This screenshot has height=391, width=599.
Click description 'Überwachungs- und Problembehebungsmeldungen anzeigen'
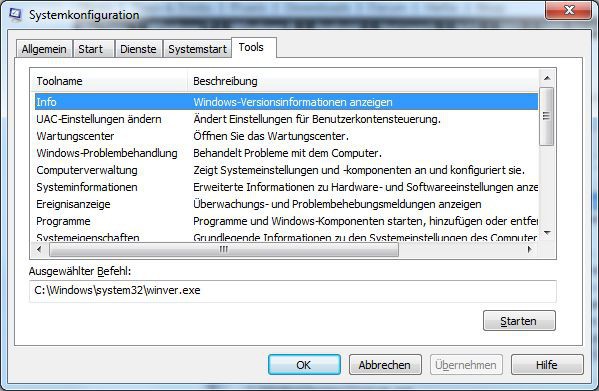click(337, 204)
